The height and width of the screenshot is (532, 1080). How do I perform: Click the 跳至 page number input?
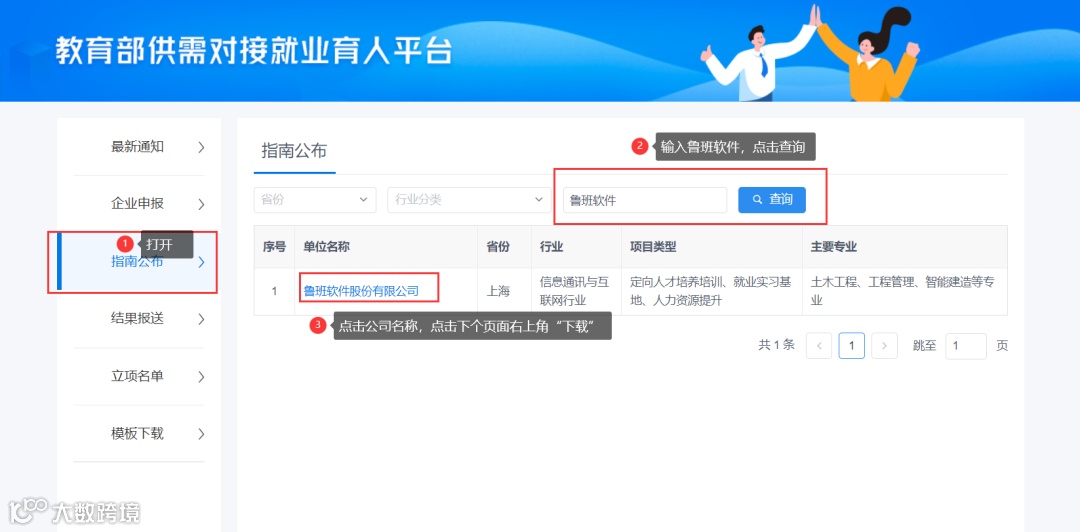[x=966, y=346]
